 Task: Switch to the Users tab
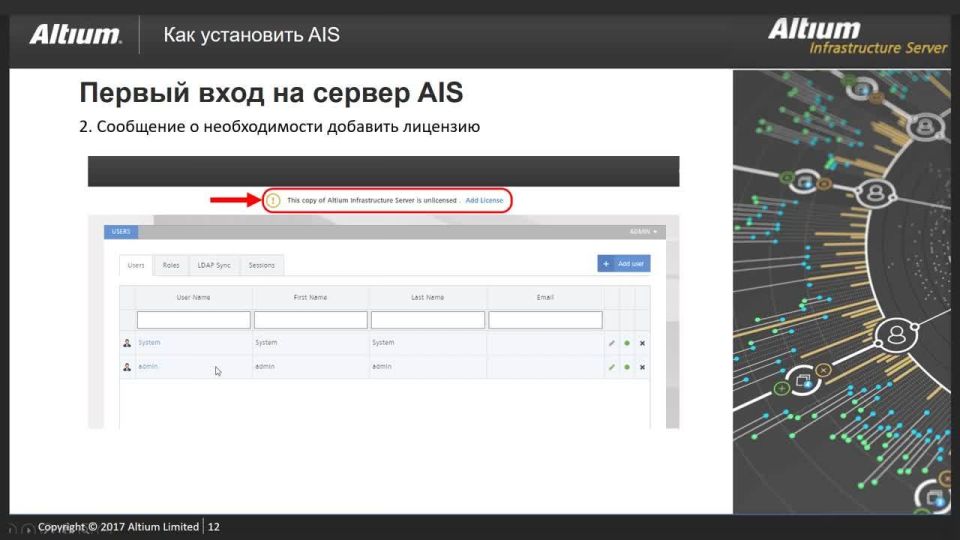(136, 265)
